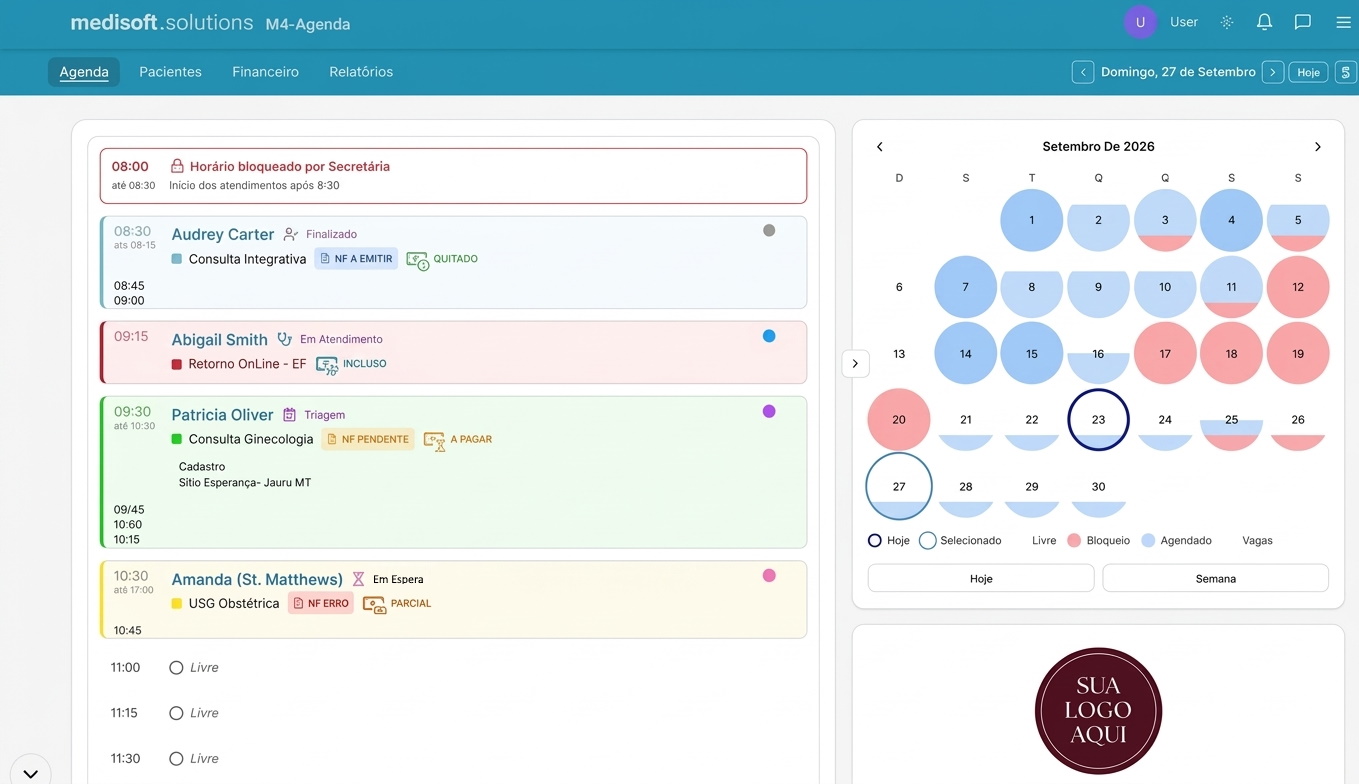Select September 15 in the calendar
This screenshot has height=784, width=1359.
pos(1032,353)
